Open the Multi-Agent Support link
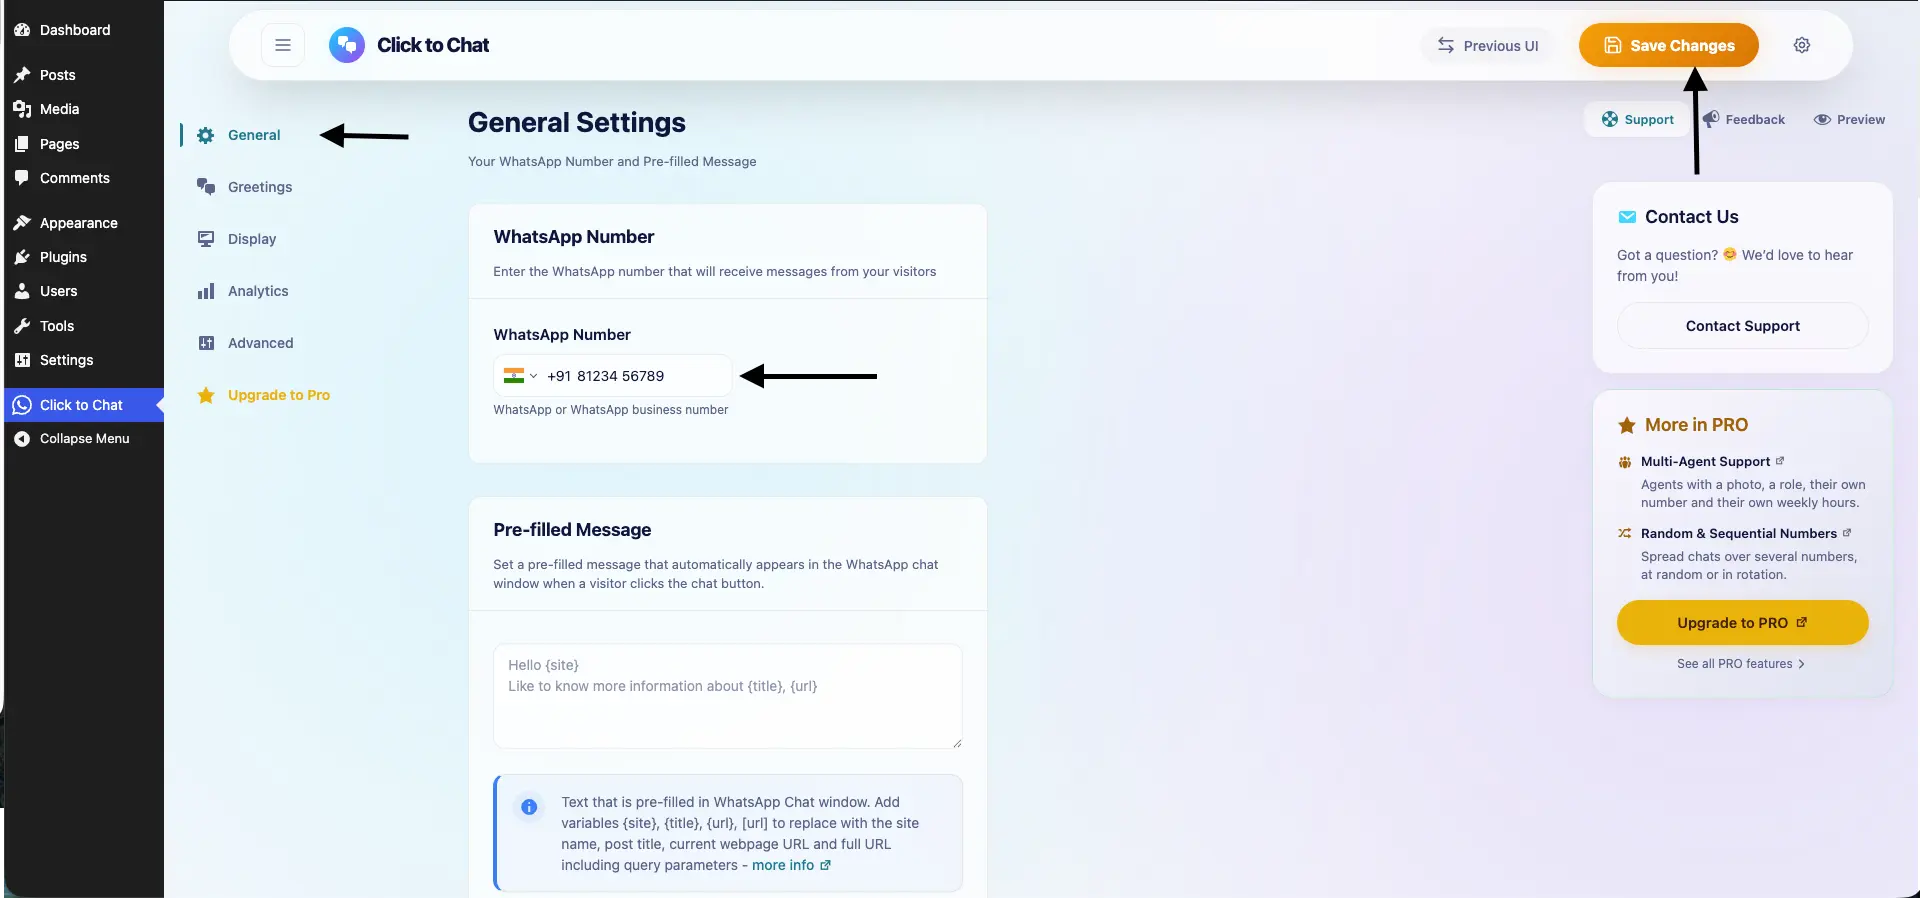Screen dimensions: 1920x898 point(1712,462)
